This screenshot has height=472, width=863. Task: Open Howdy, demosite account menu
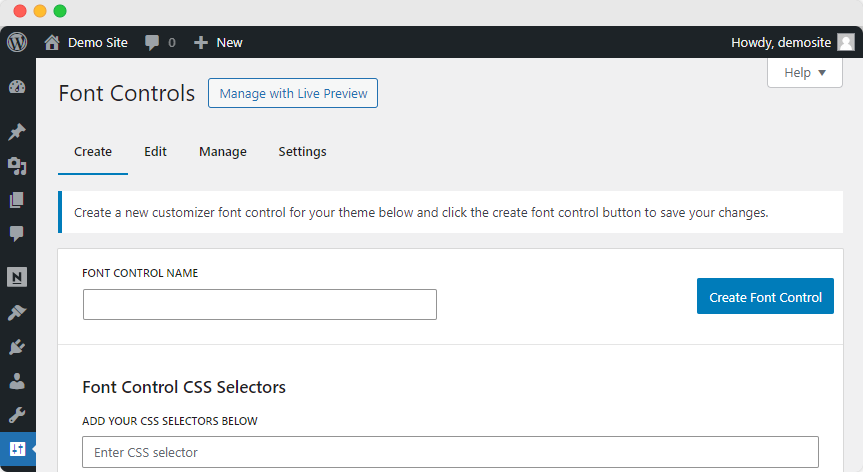point(793,42)
